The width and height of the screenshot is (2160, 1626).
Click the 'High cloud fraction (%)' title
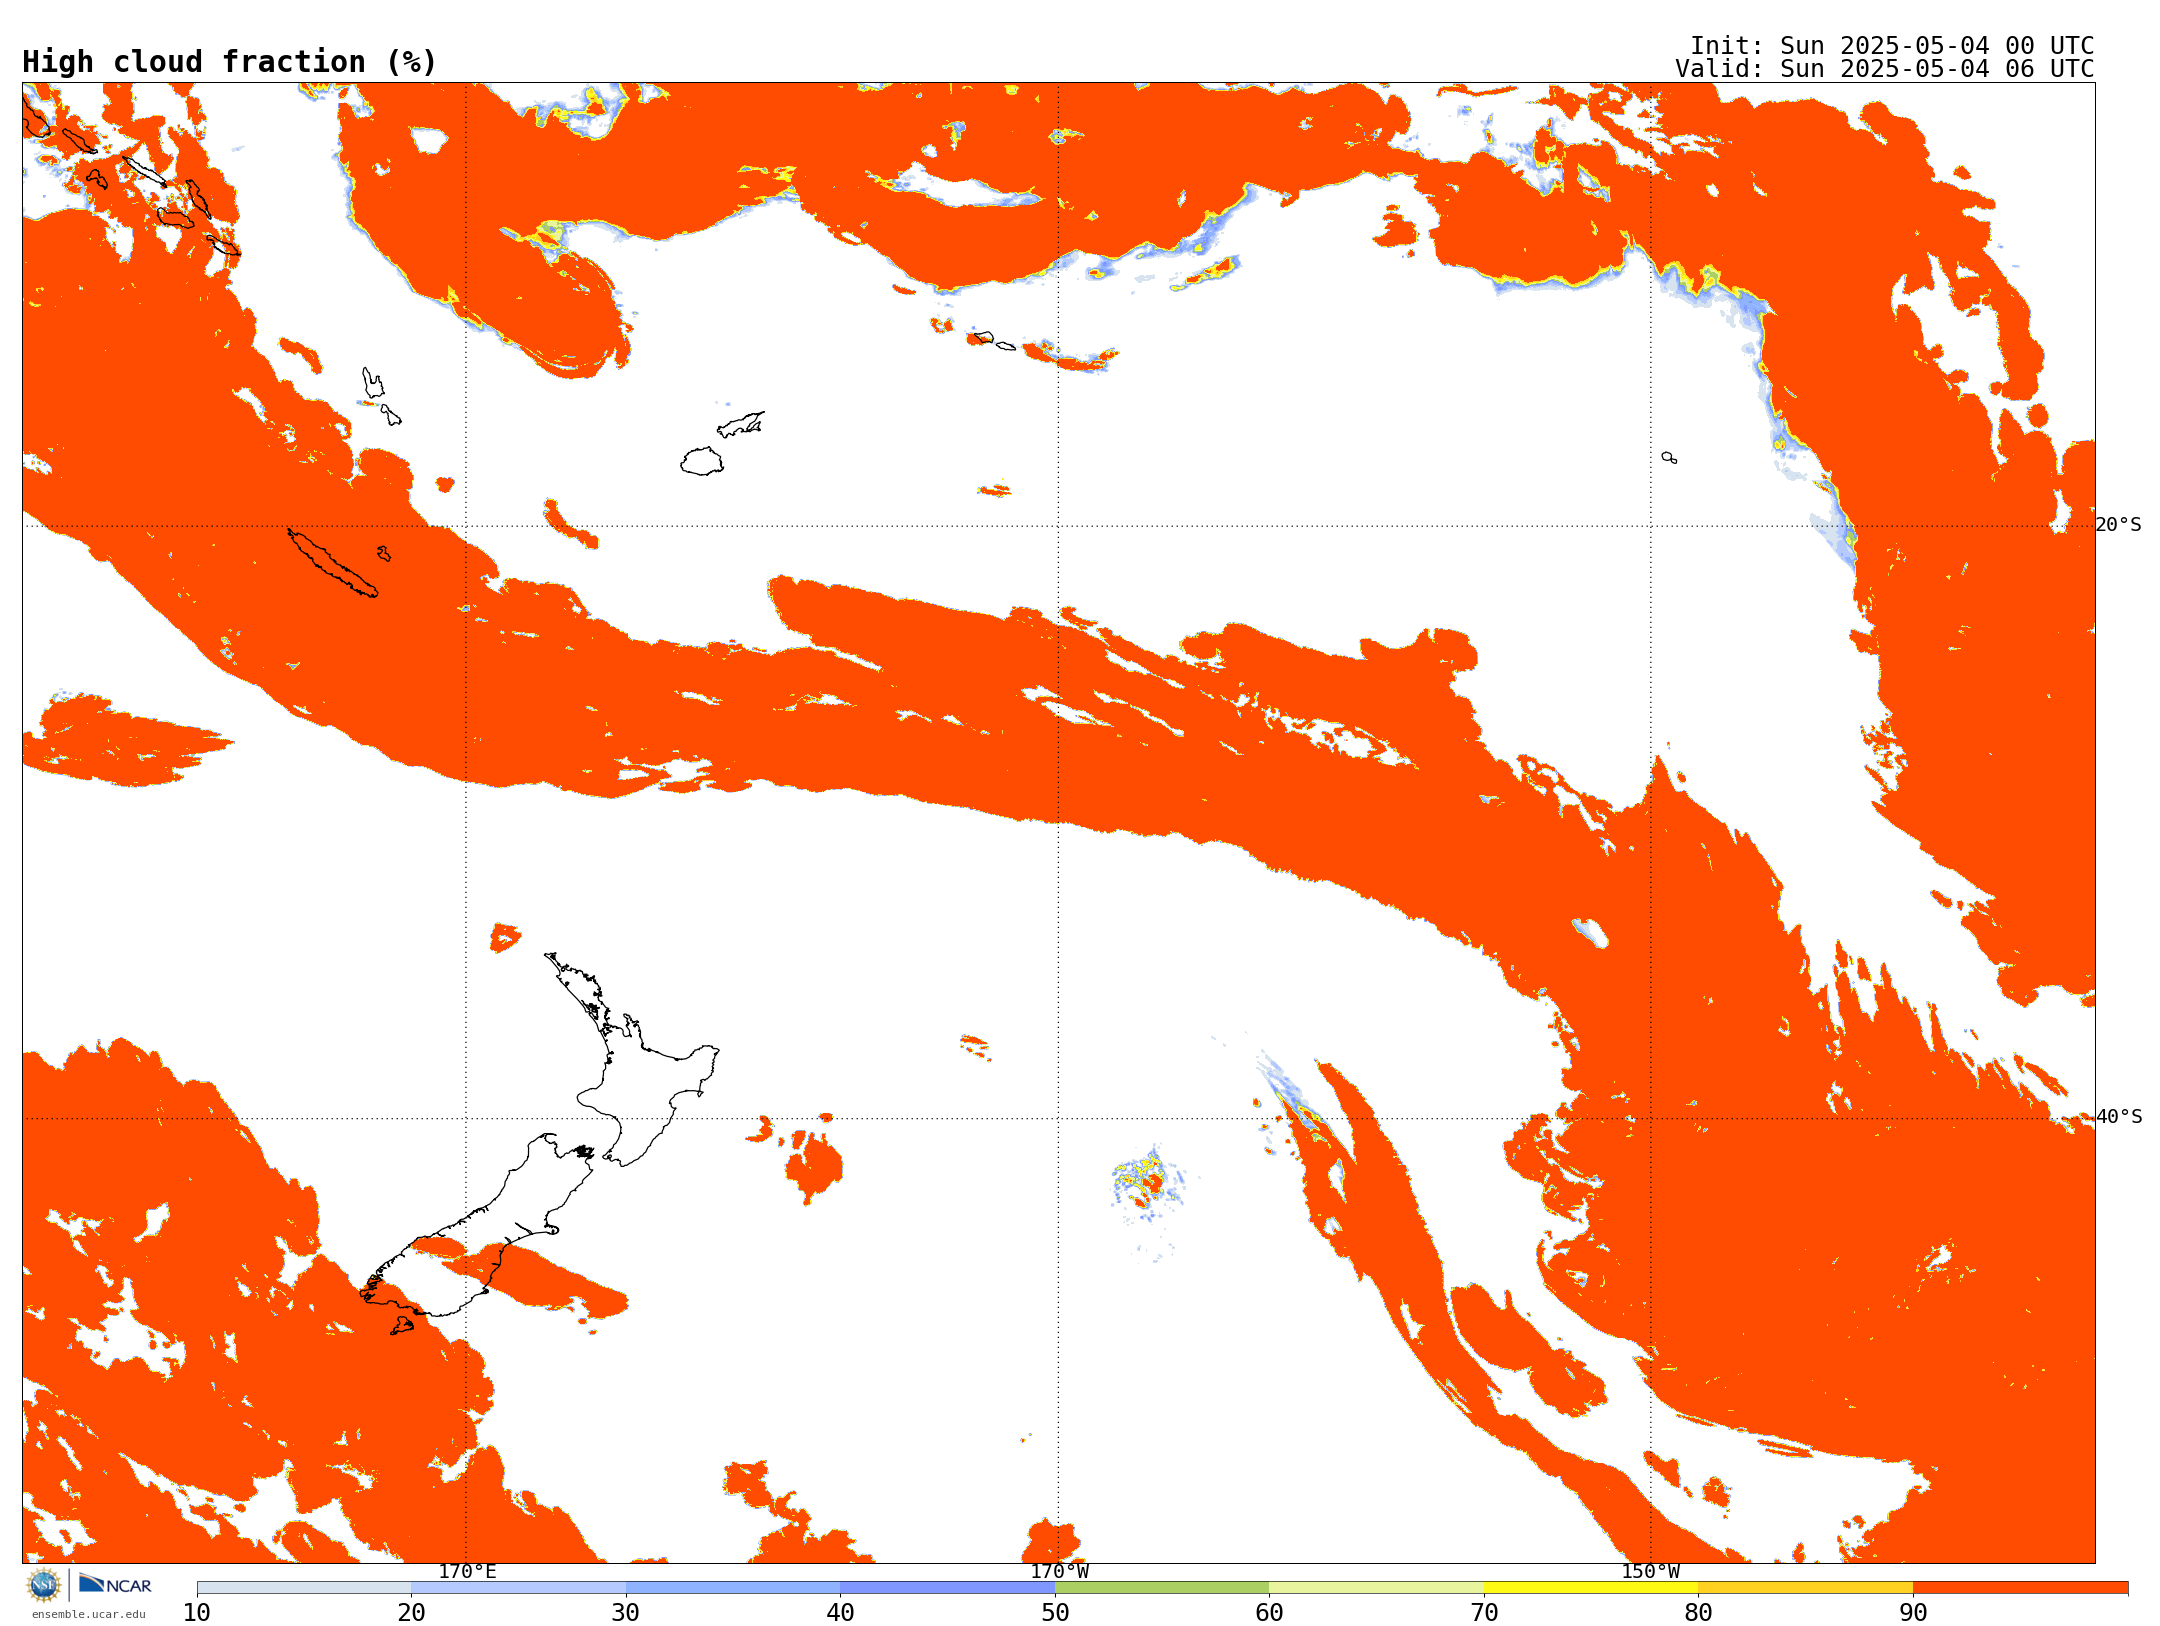(230, 62)
